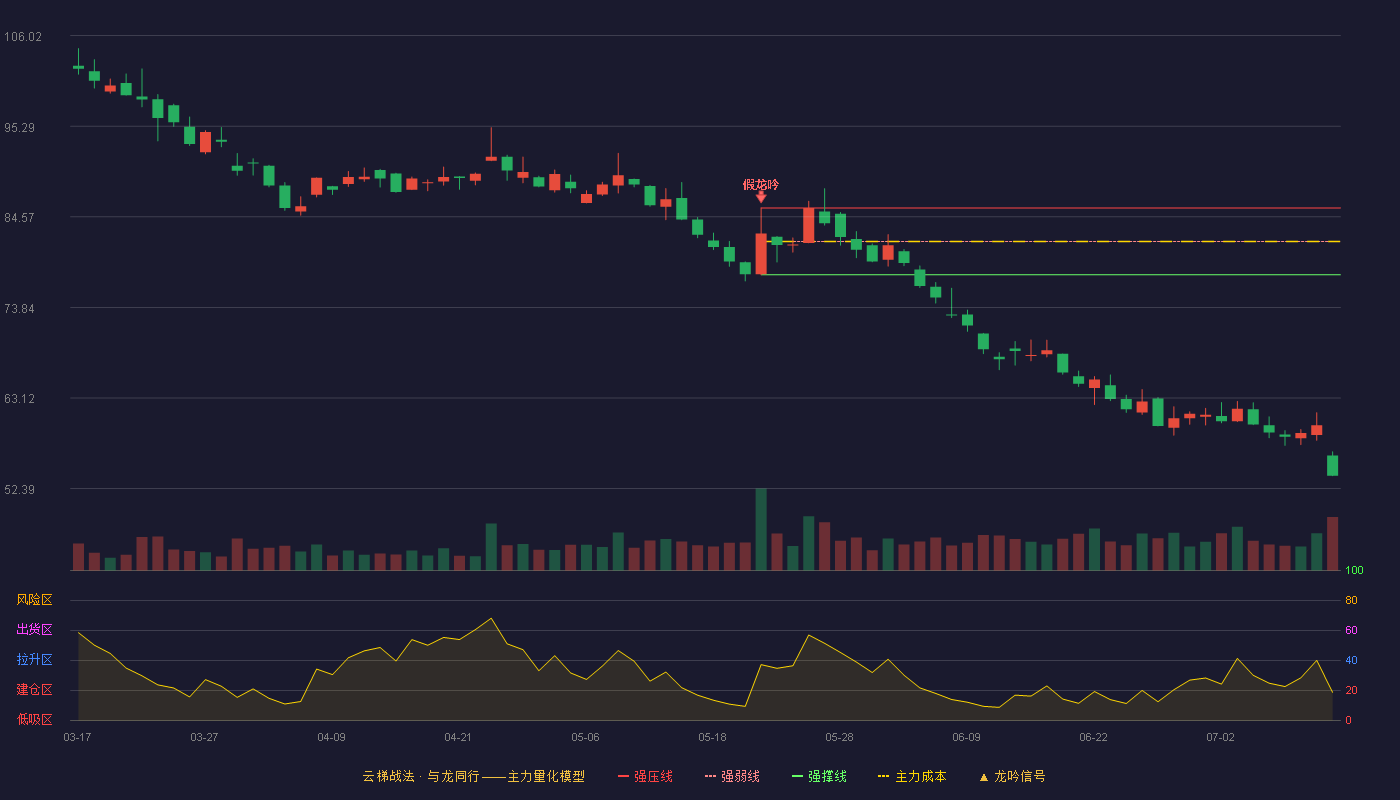This screenshot has height=800, width=1400.
Task: Click the 106.02 price axis label
Action: pos(23,37)
